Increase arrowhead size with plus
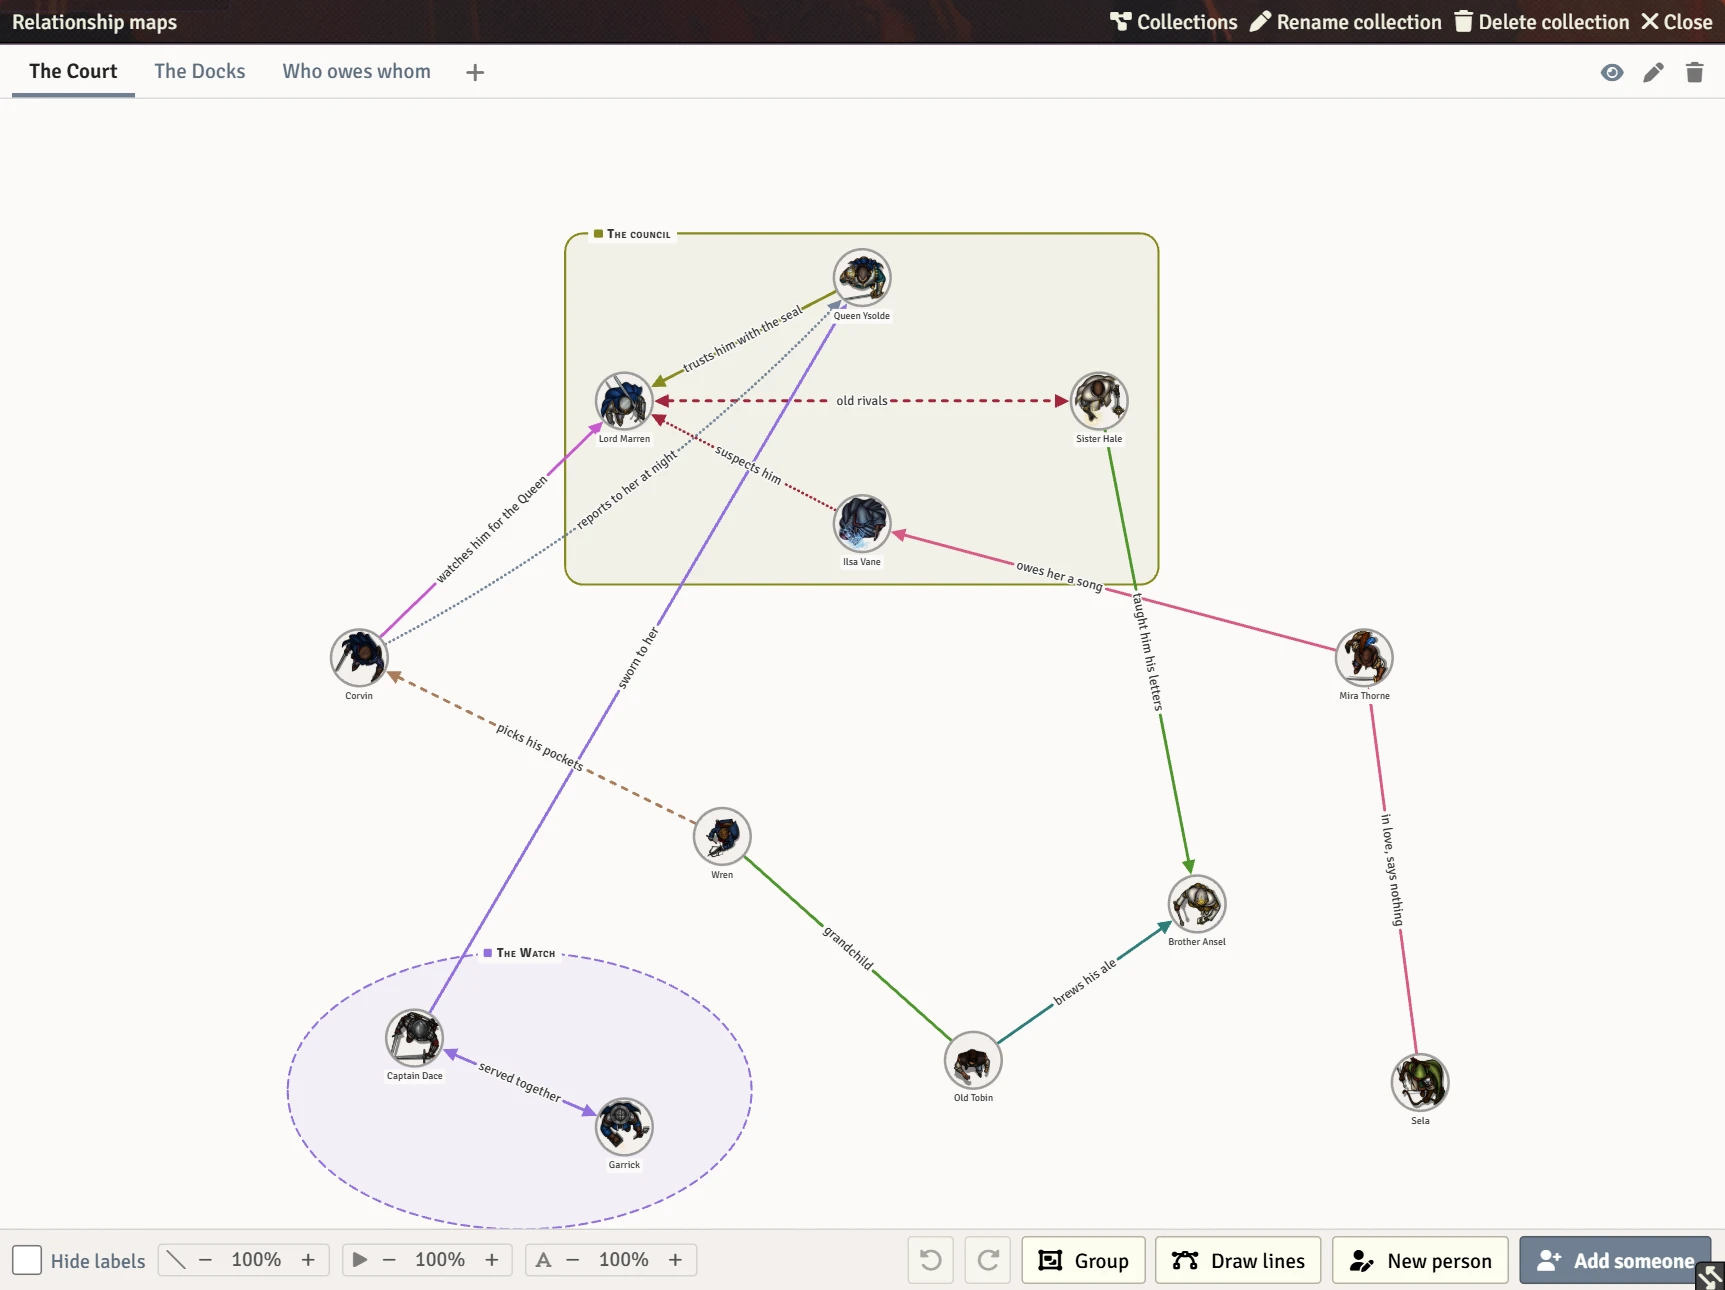This screenshot has width=1725, height=1290. coord(492,1260)
